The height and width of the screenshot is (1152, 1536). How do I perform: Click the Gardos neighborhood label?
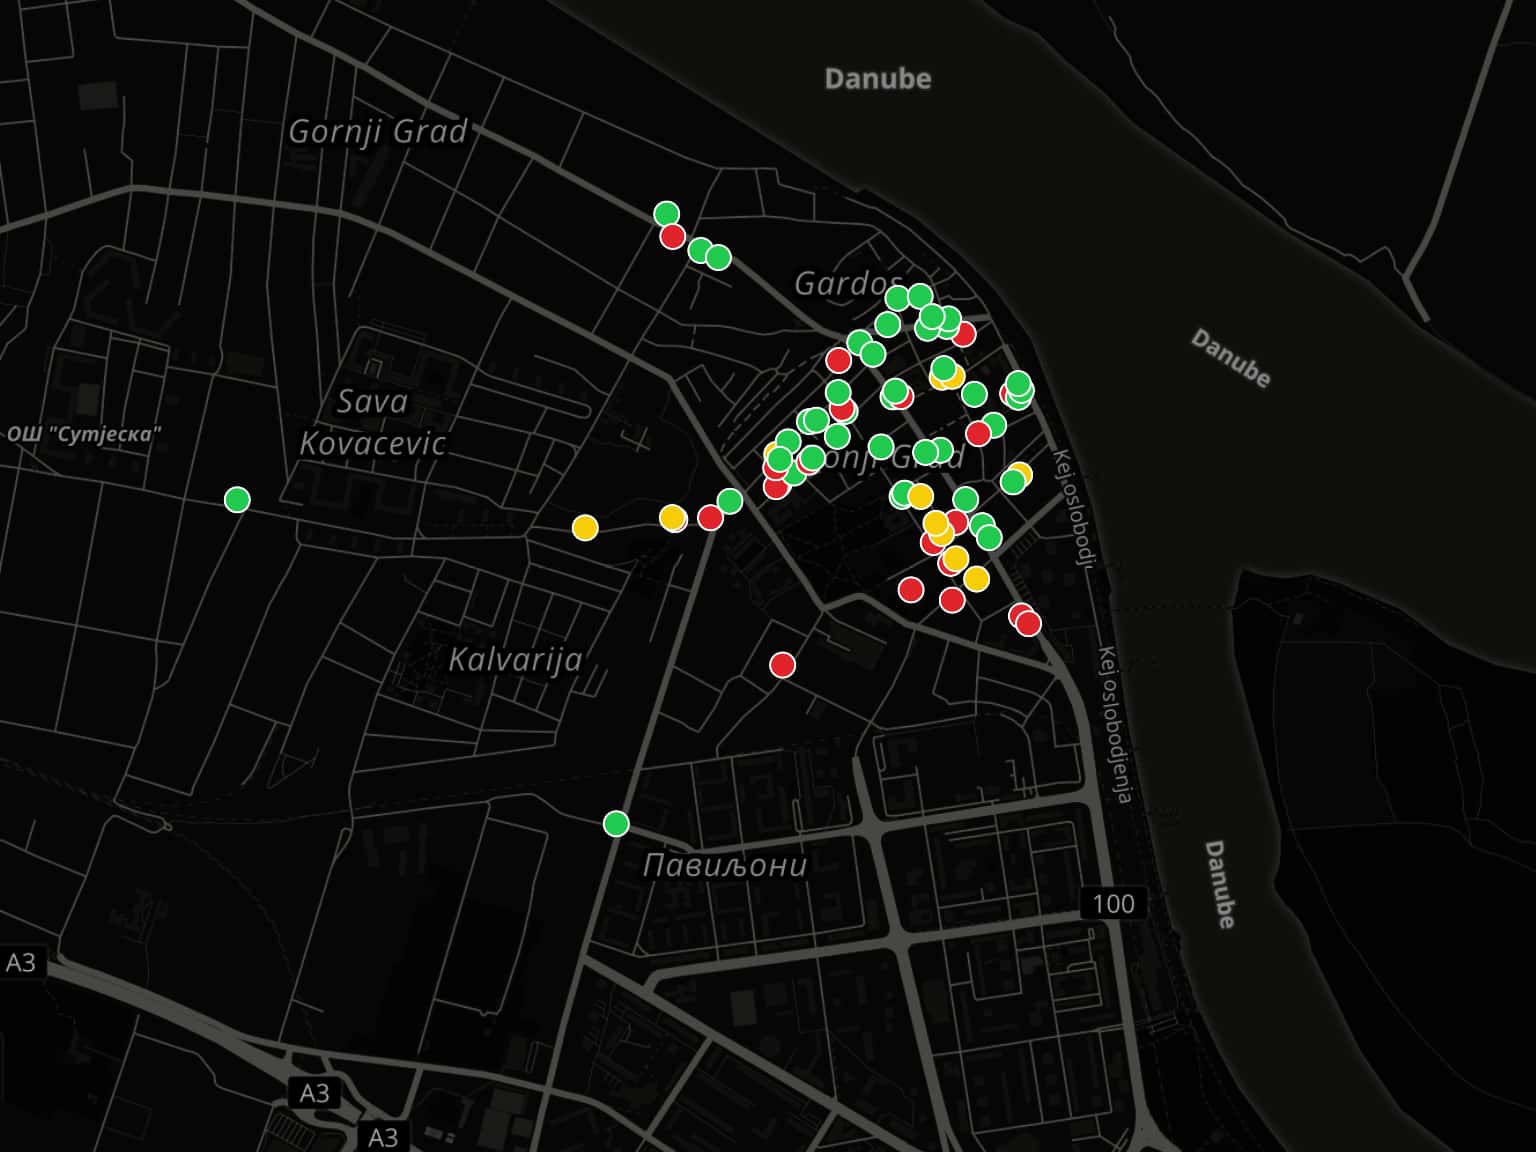pyautogui.click(x=847, y=285)
